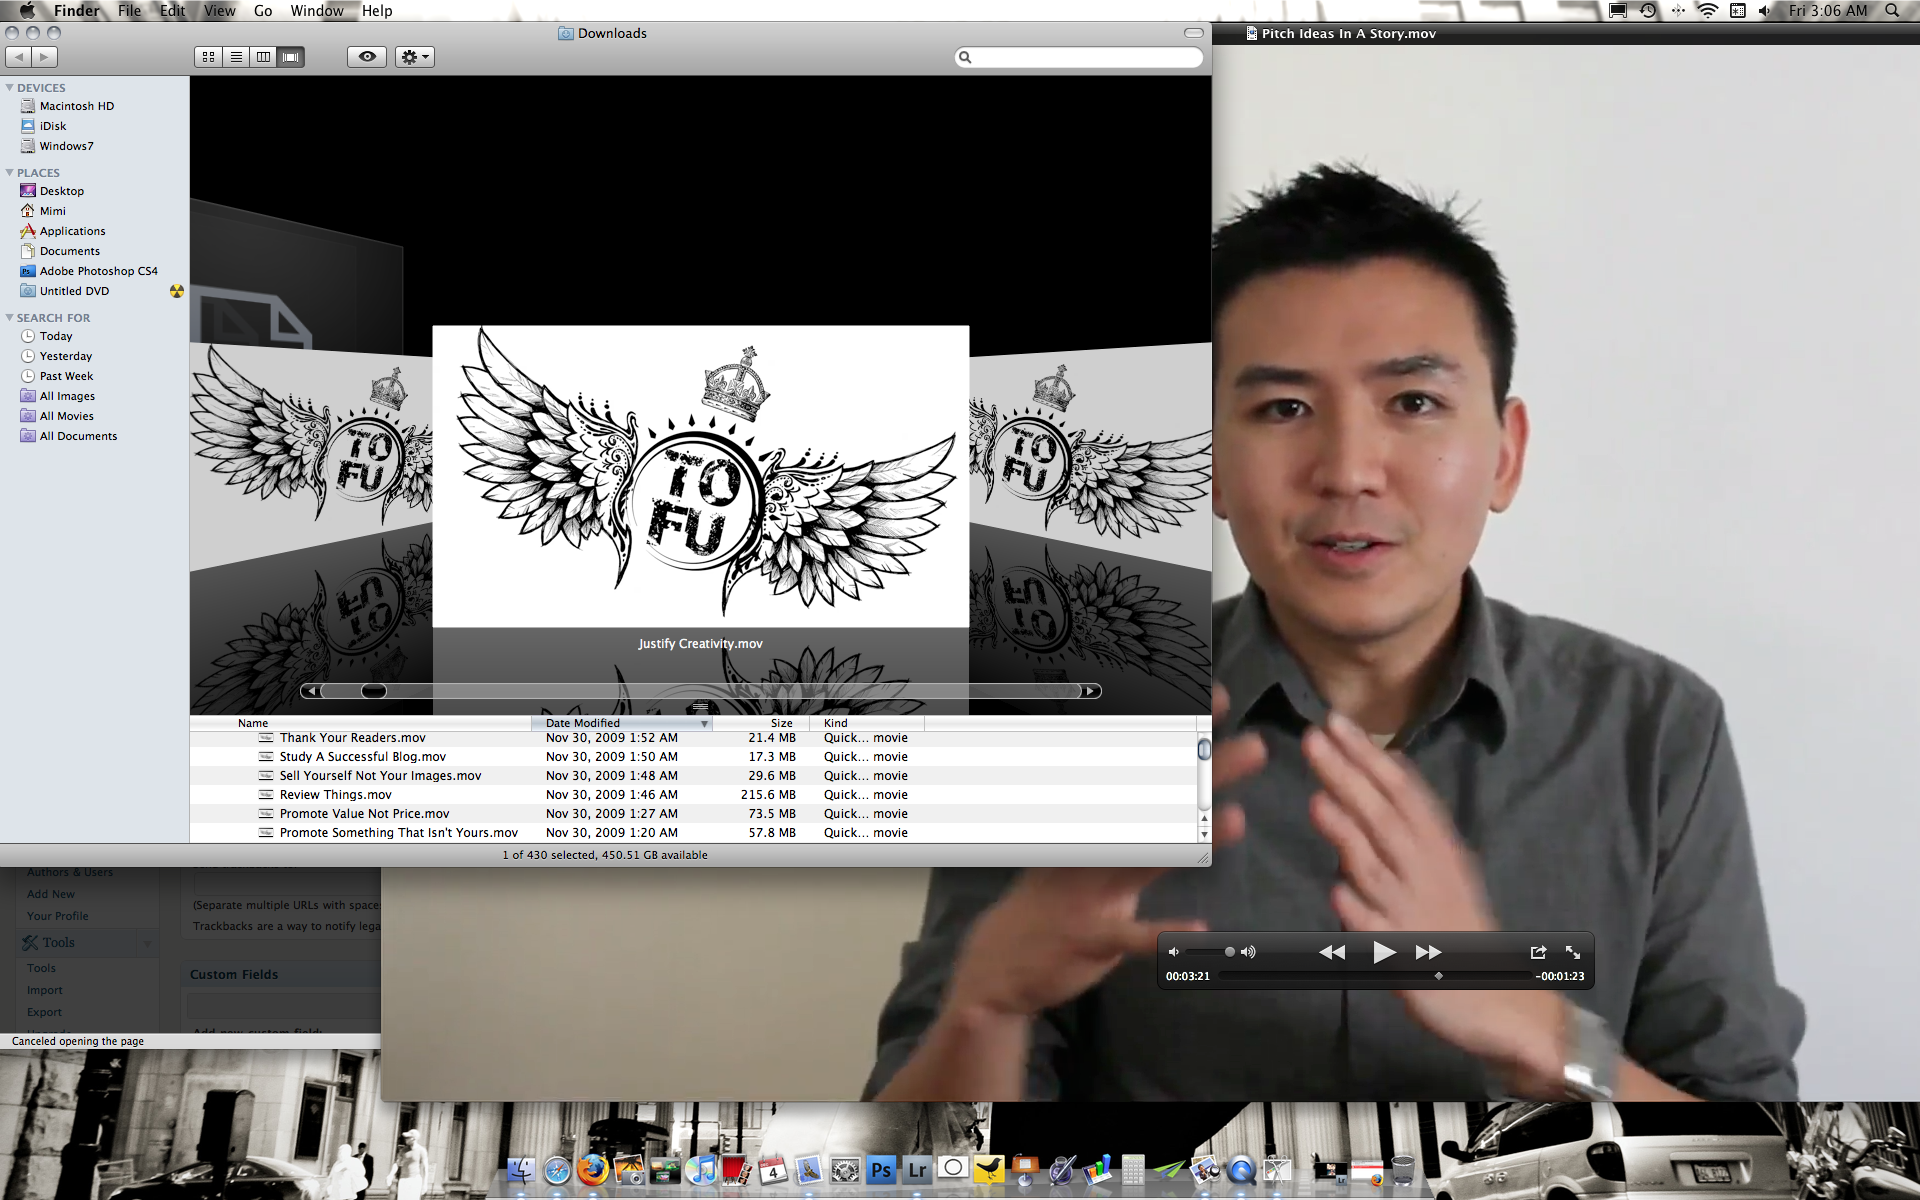Collapse the SEARCH FOR sidebar section
The image size is (1920, 1200).
(x=9, y=318)
